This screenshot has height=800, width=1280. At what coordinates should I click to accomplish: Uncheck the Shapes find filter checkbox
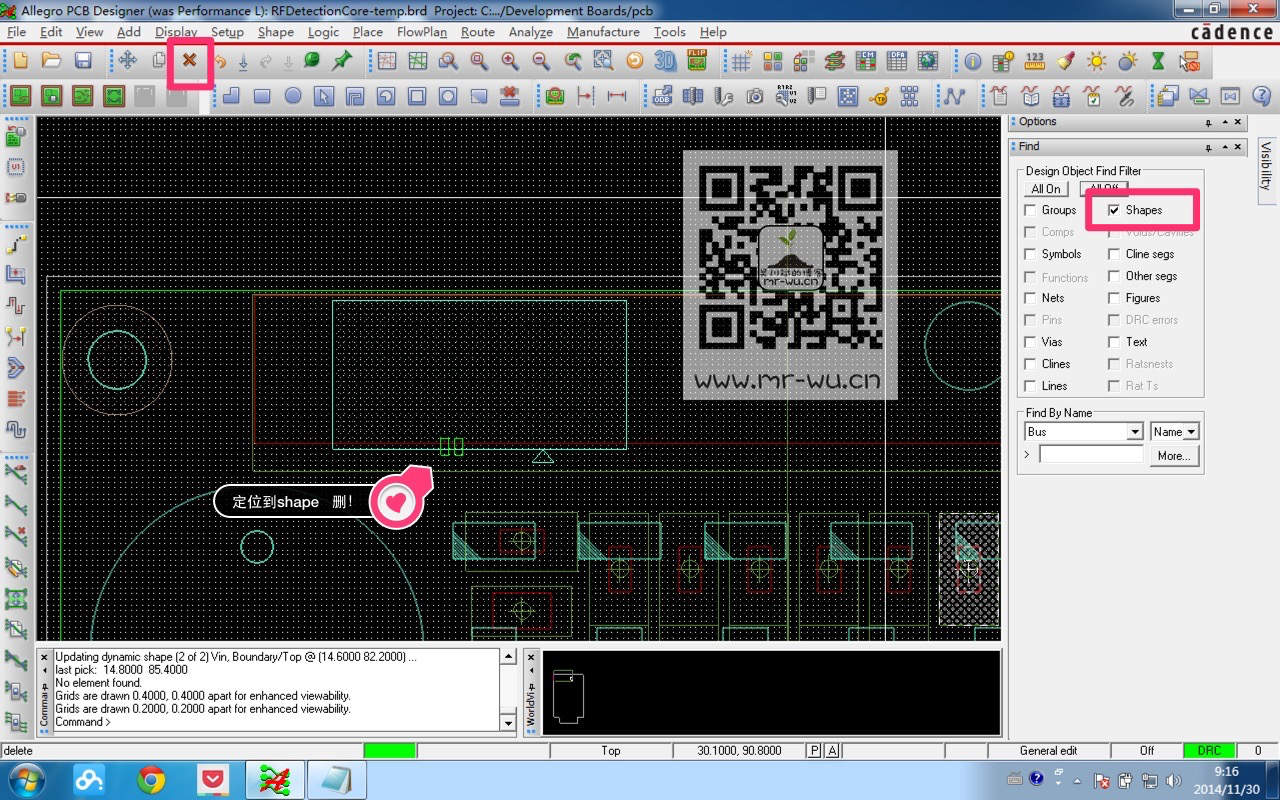[x=1114, y=210]
